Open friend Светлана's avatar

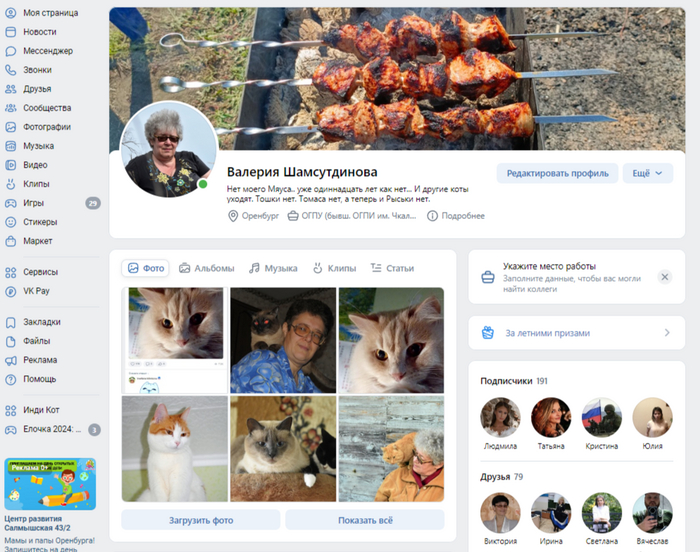click(x=601, y=513)
